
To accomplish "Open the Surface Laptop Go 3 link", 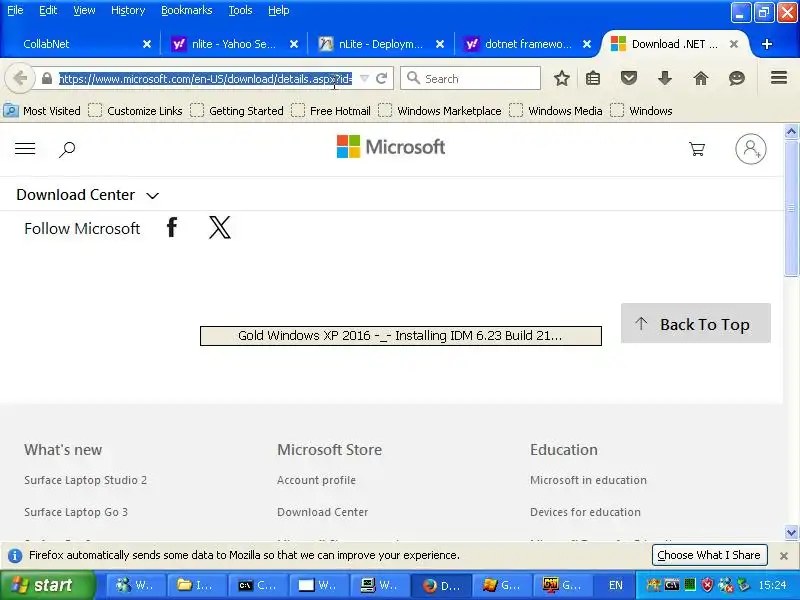I will (76, 512).
